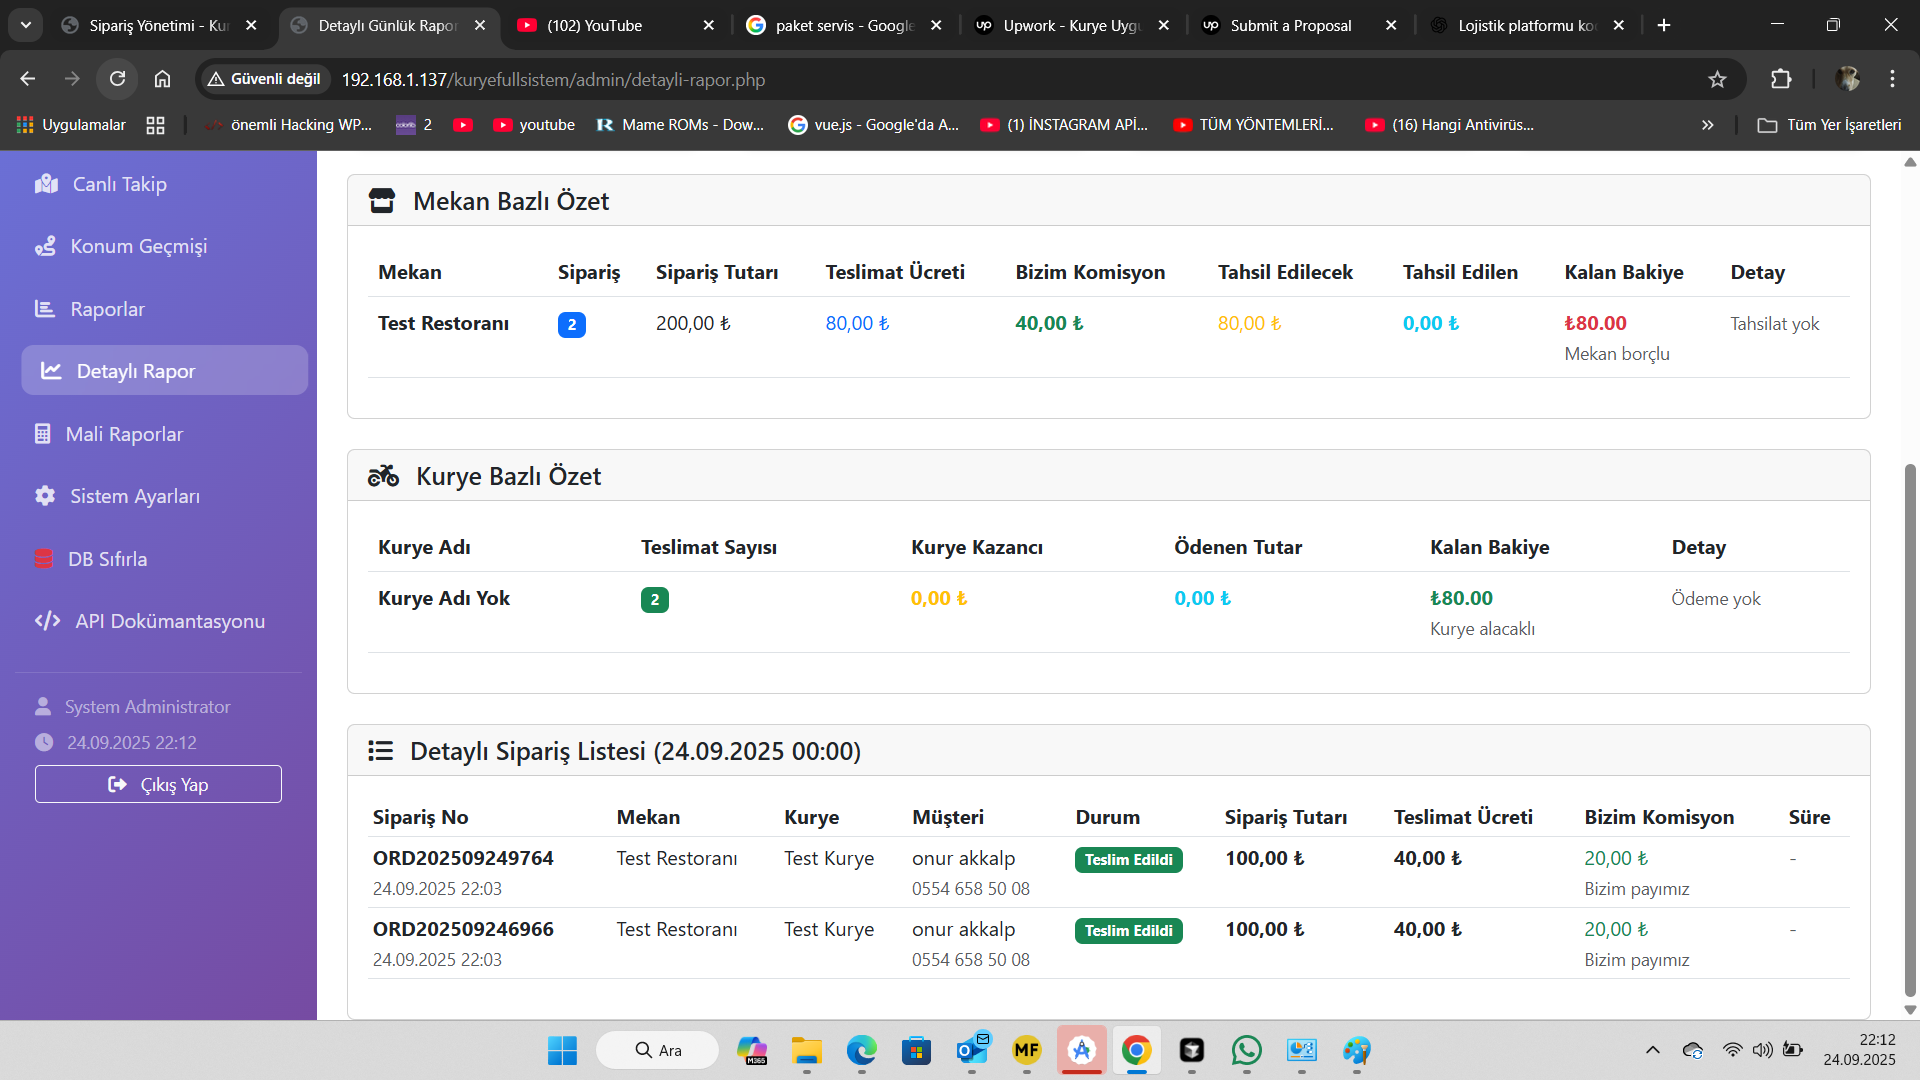Screen dimensions: 1920x1080
Task: Open browser extensions puzzle icon
Action: [x=1781, y=79]
